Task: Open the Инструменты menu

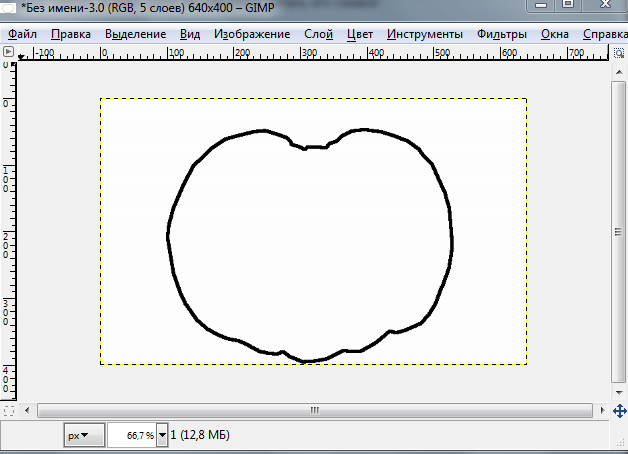Action: (425, 34)
